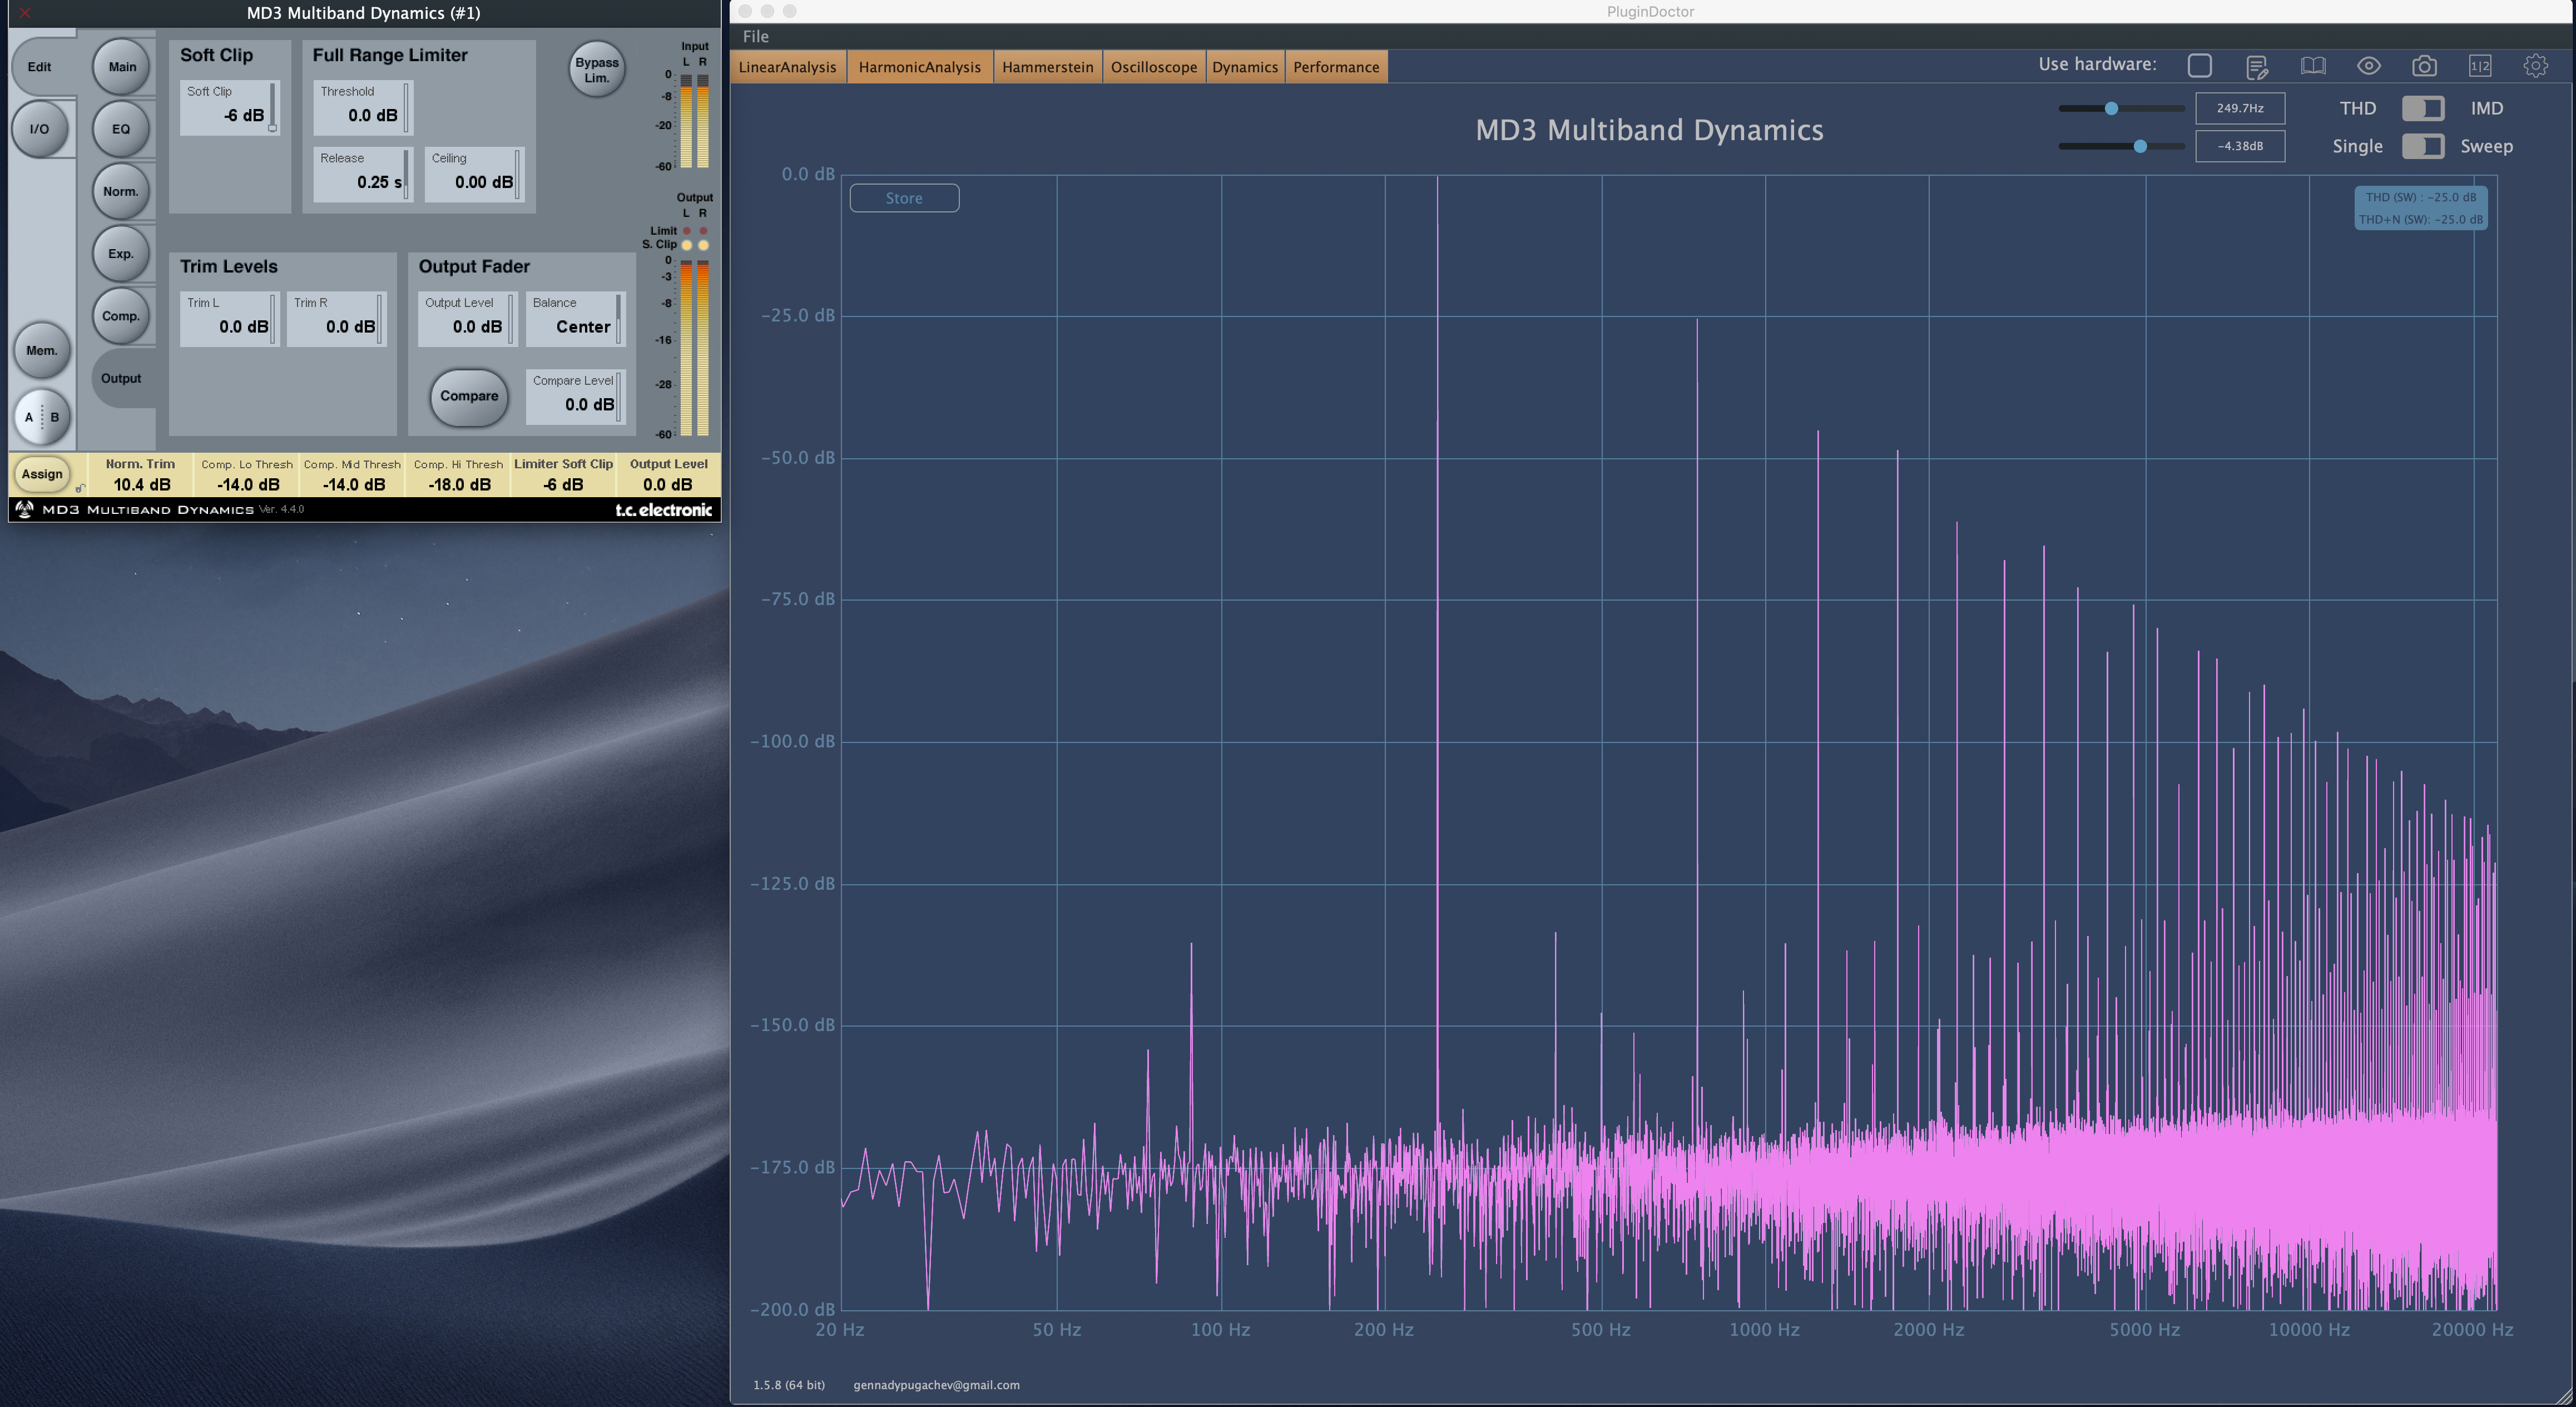Click the Mem. button

pyautogui.click(x=41, y=350)
